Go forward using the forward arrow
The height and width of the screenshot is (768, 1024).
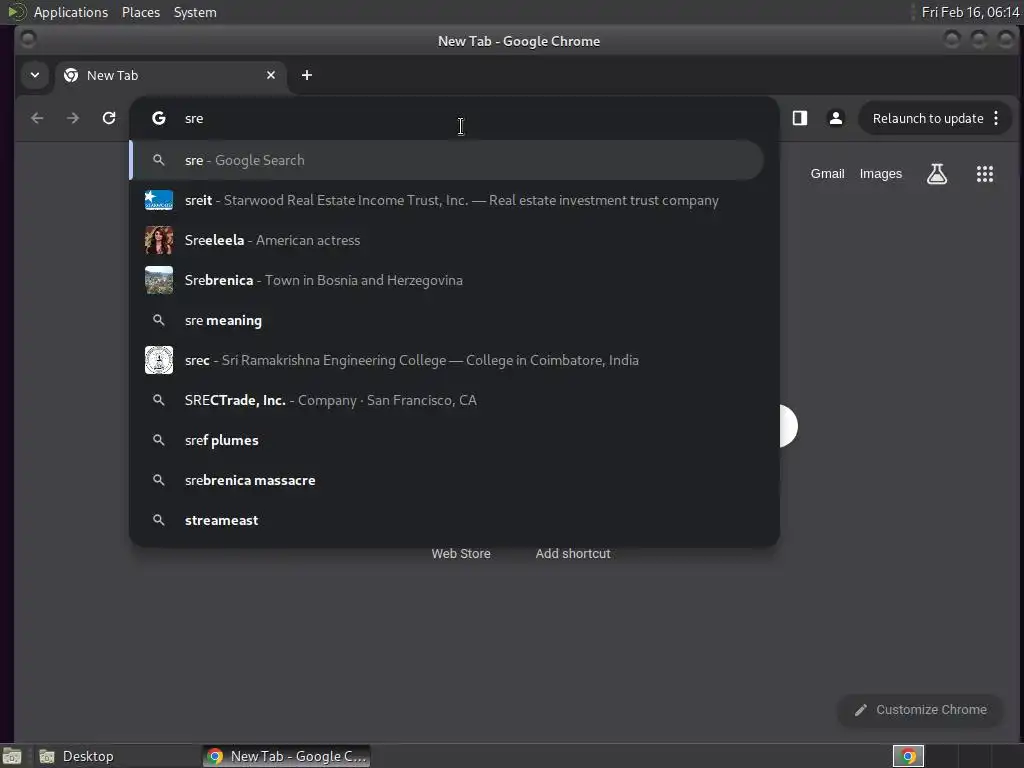click(73, 118)
